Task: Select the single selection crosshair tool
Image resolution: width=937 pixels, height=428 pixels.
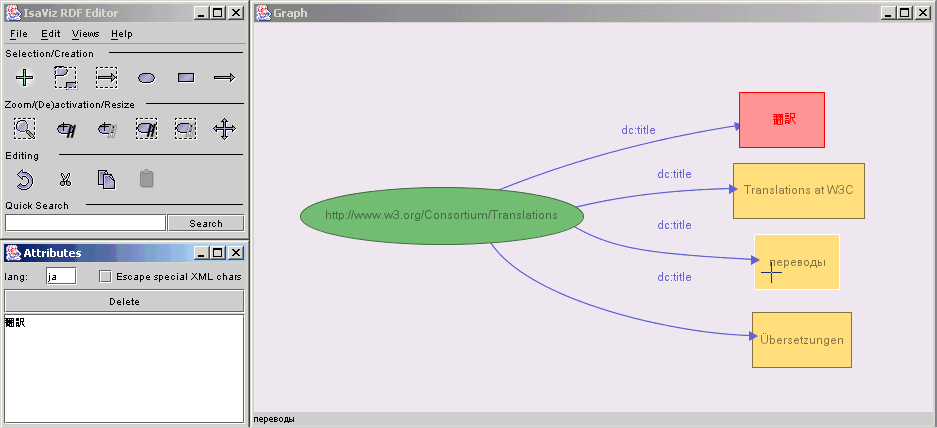Action: pyautogui.click(x=25, y=77)
